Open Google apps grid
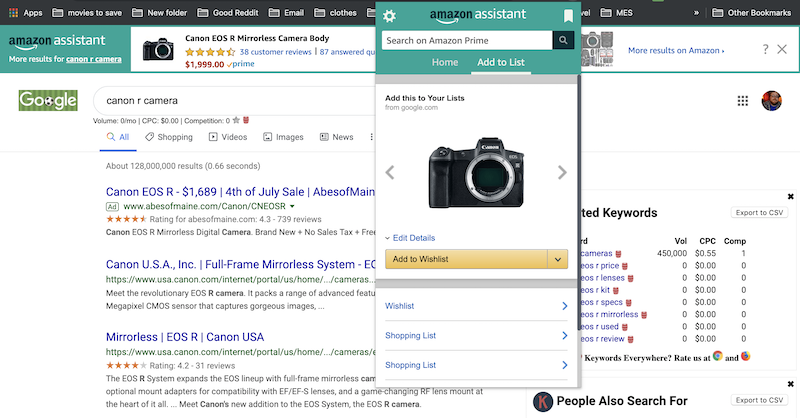This screenshot has height=418, width=800. (743, 101)
